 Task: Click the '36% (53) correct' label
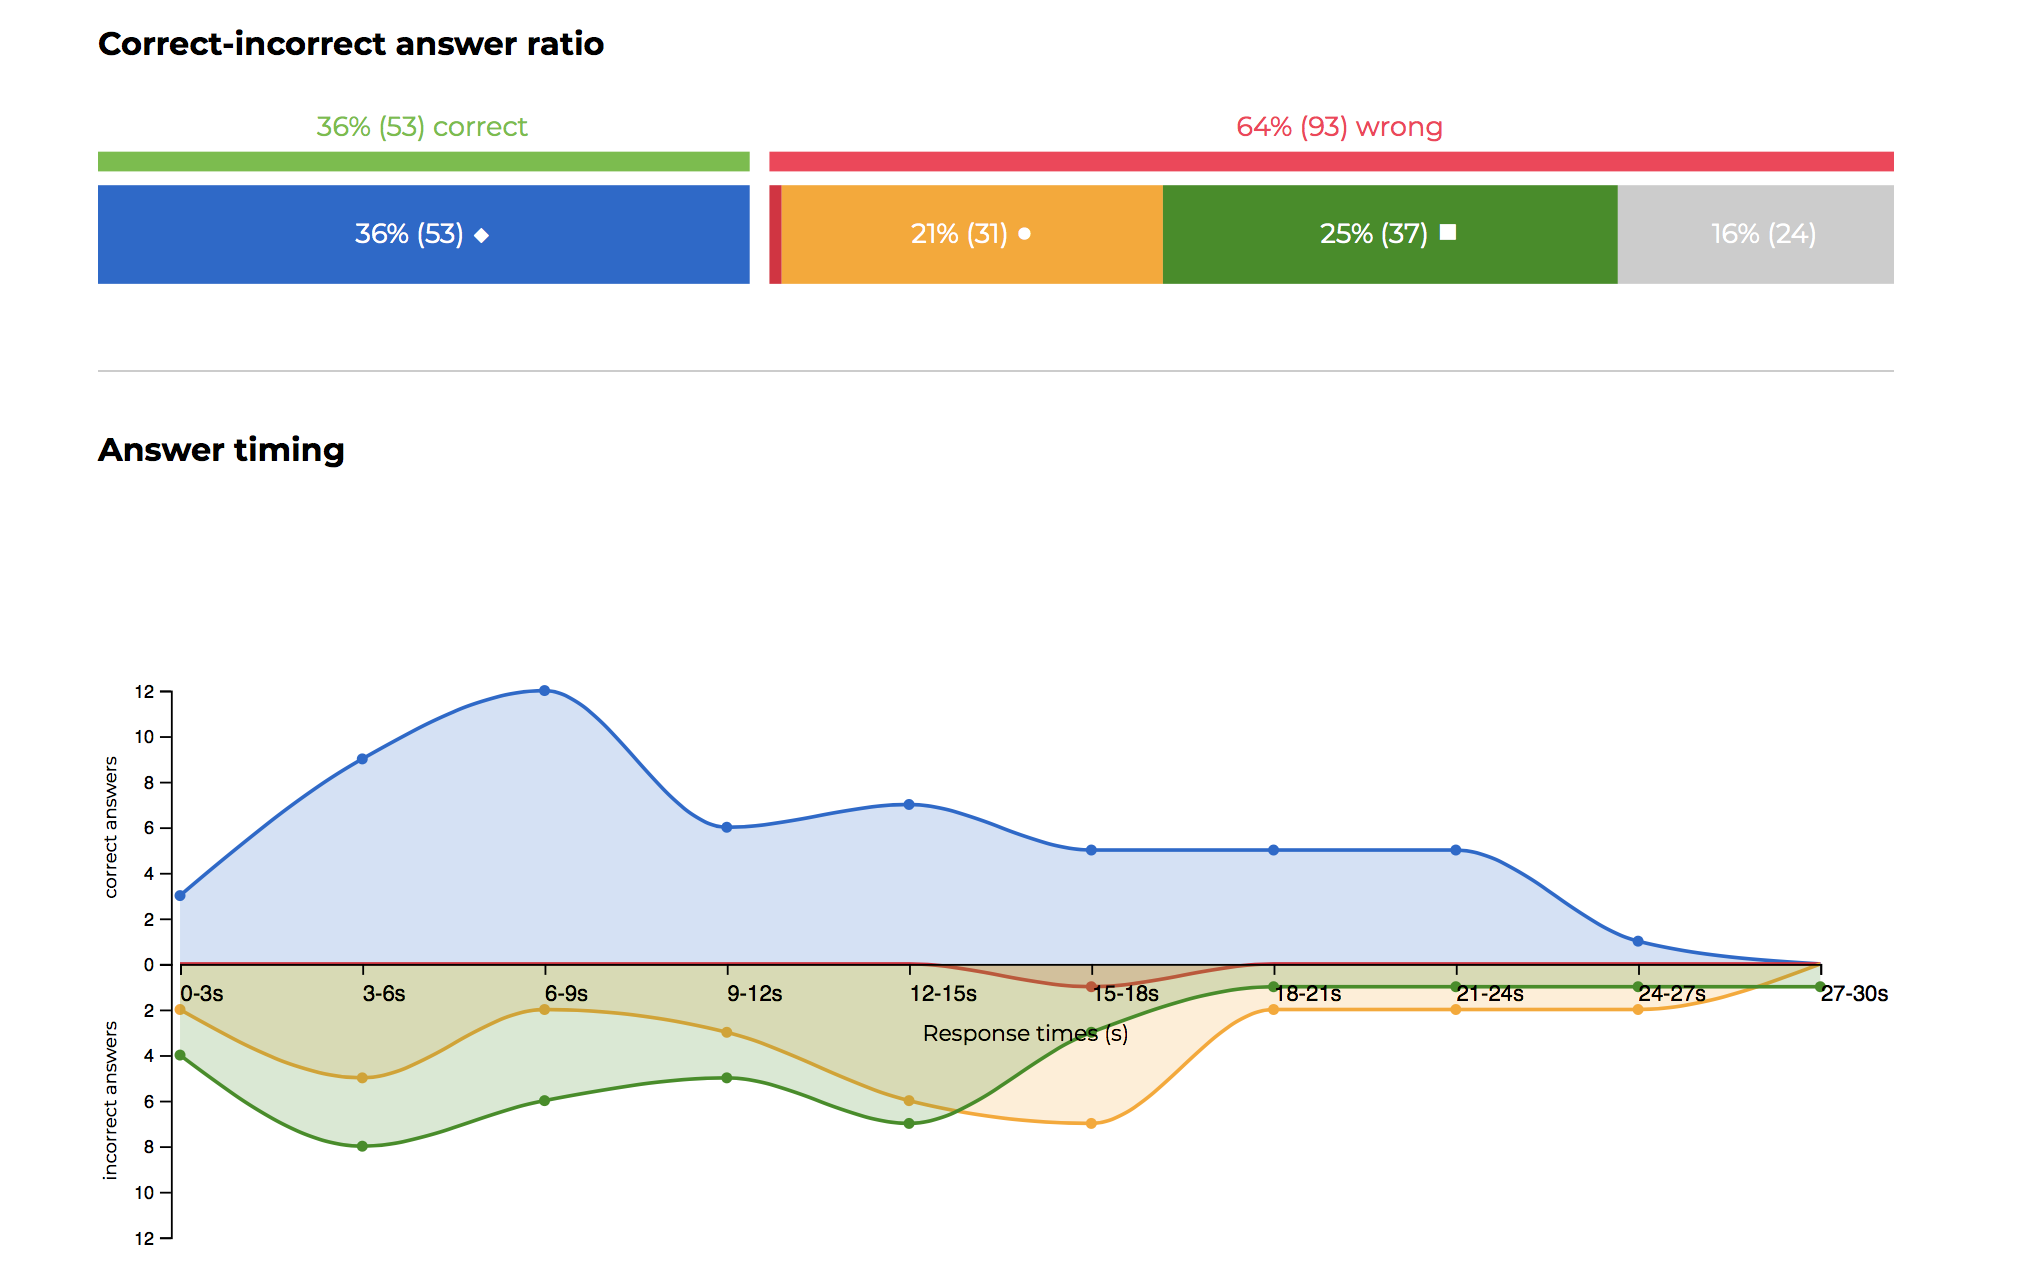(421, 127)
